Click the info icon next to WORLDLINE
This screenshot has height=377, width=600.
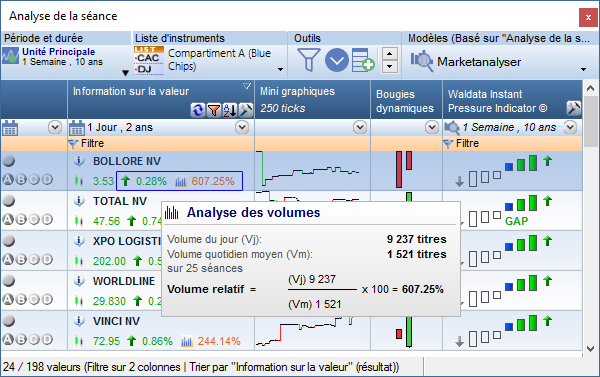tap(79, 281)
